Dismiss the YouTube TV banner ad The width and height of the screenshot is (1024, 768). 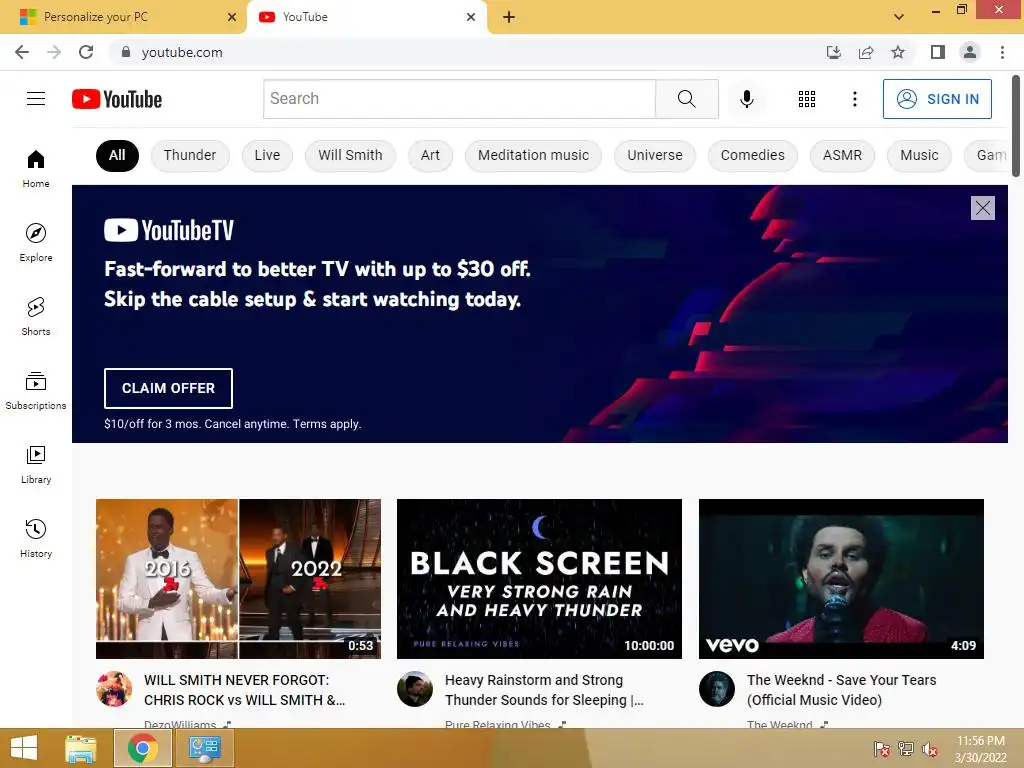tap(983, 208)
